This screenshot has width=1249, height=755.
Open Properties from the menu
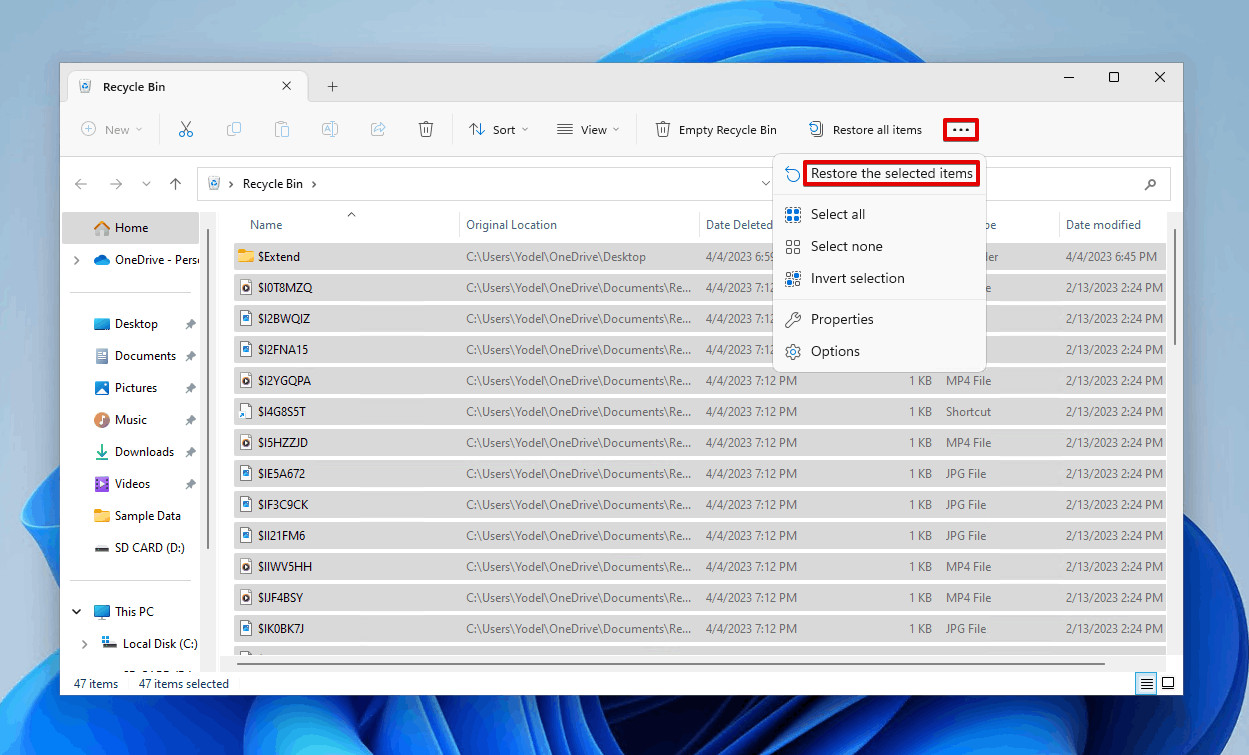(x=879, y=319)
